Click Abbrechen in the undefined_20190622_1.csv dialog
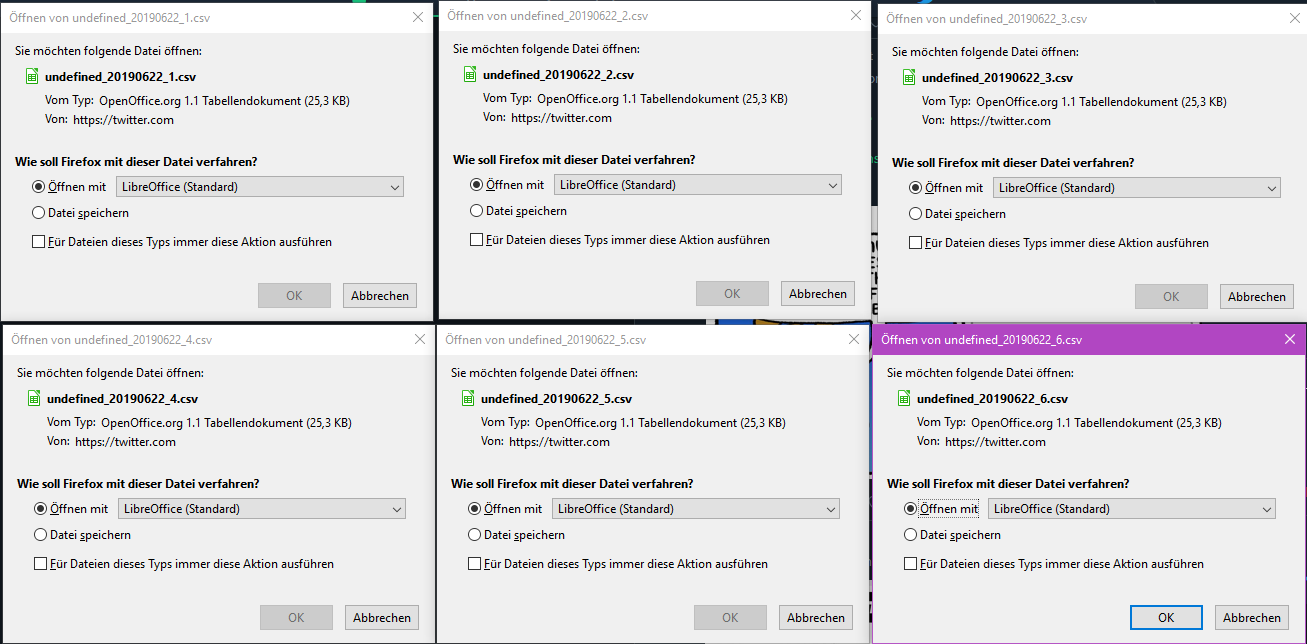 [x=379, y=295]
